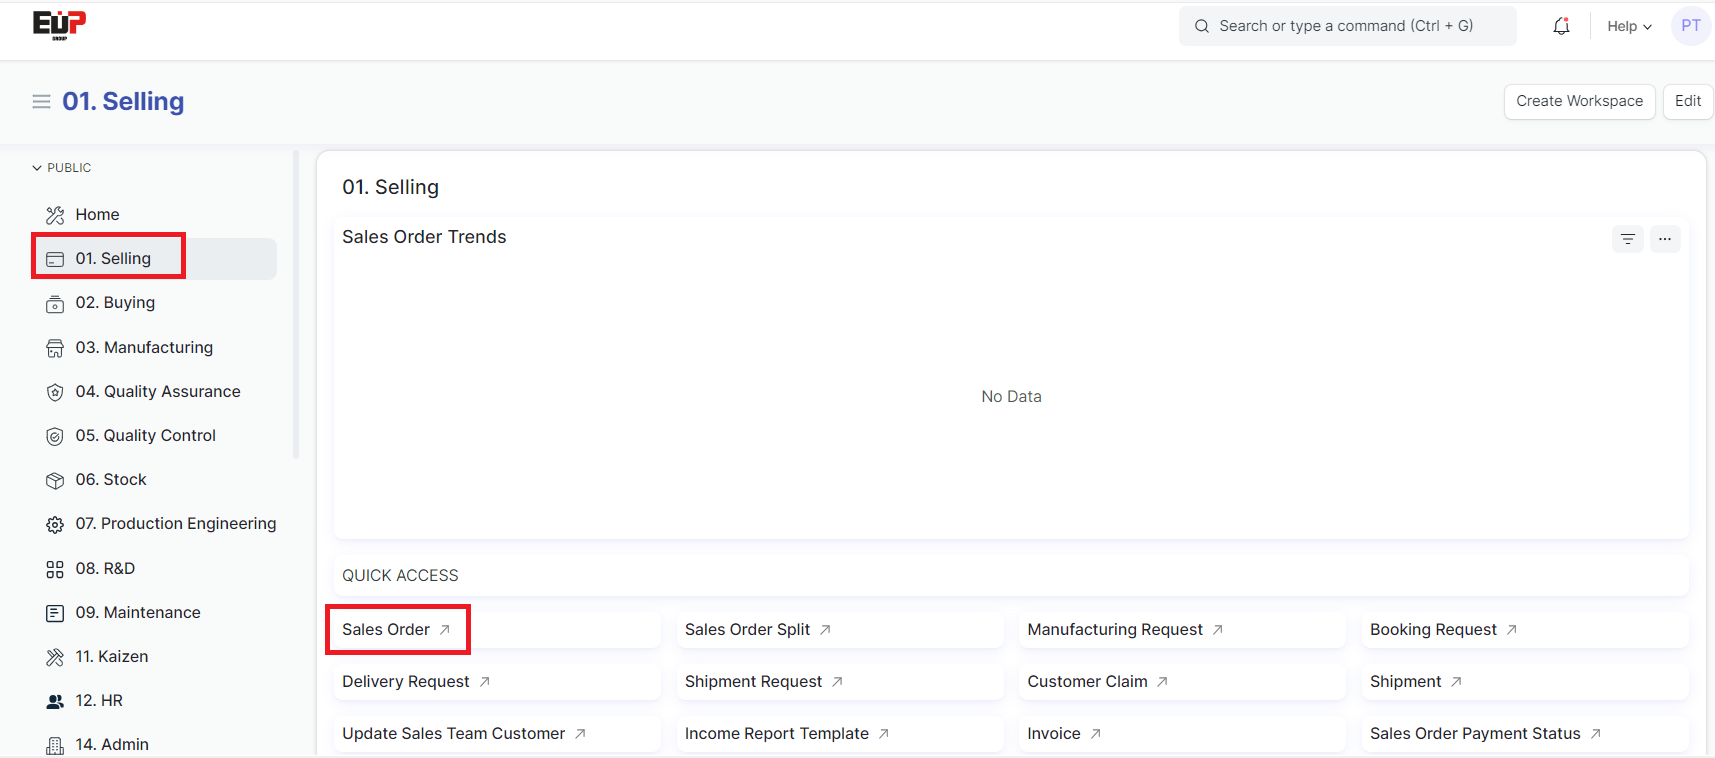Go to 03. Manufacturing workspace
This screenshot has width=1715, height=758.
point(144,347)
